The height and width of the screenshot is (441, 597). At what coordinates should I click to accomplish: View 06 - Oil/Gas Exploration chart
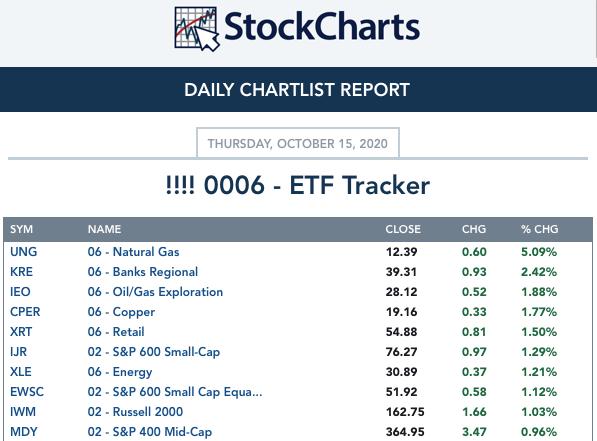pyautogui.click(x=155, y=292)
